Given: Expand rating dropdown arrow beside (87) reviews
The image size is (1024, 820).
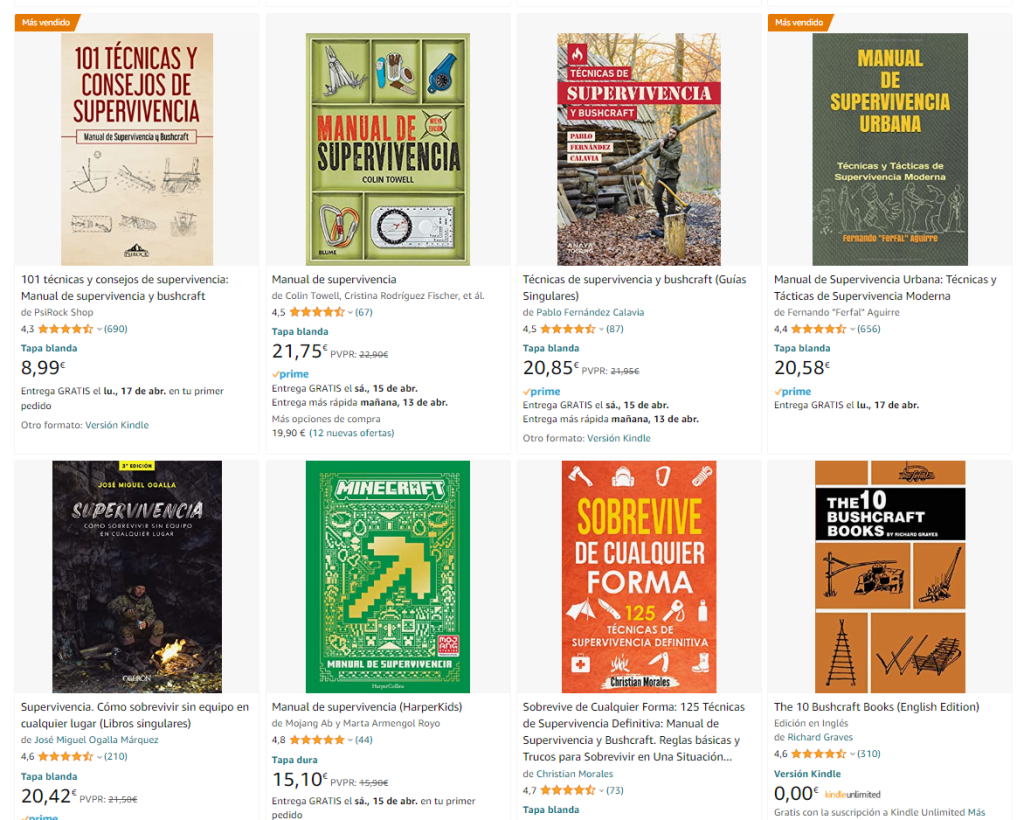Looking at the screenshot, I should click(601, 330).
